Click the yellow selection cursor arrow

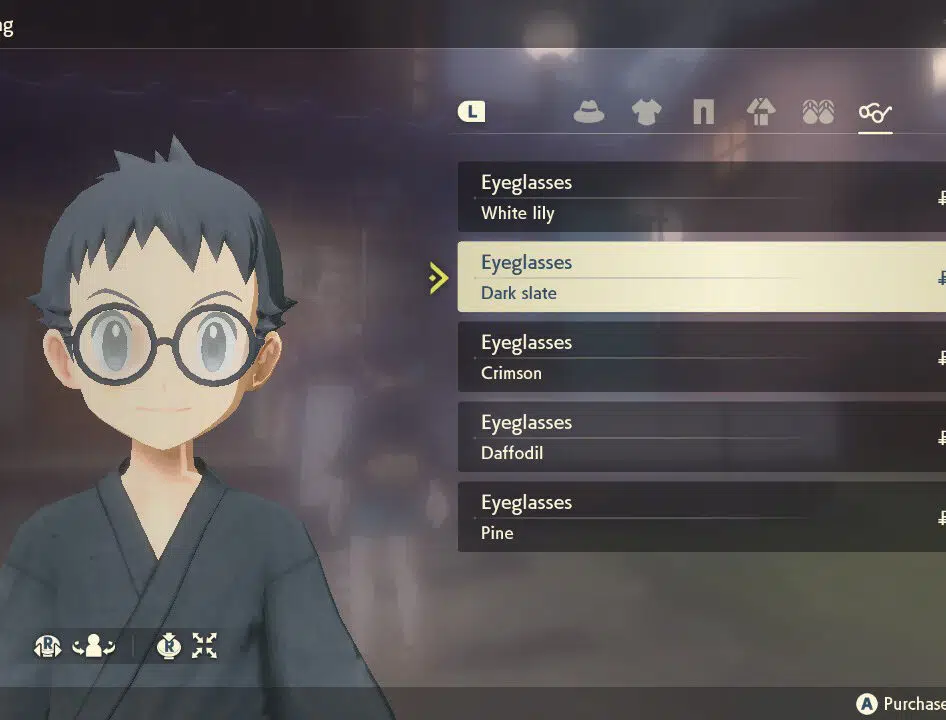click(x=439, y=278)
